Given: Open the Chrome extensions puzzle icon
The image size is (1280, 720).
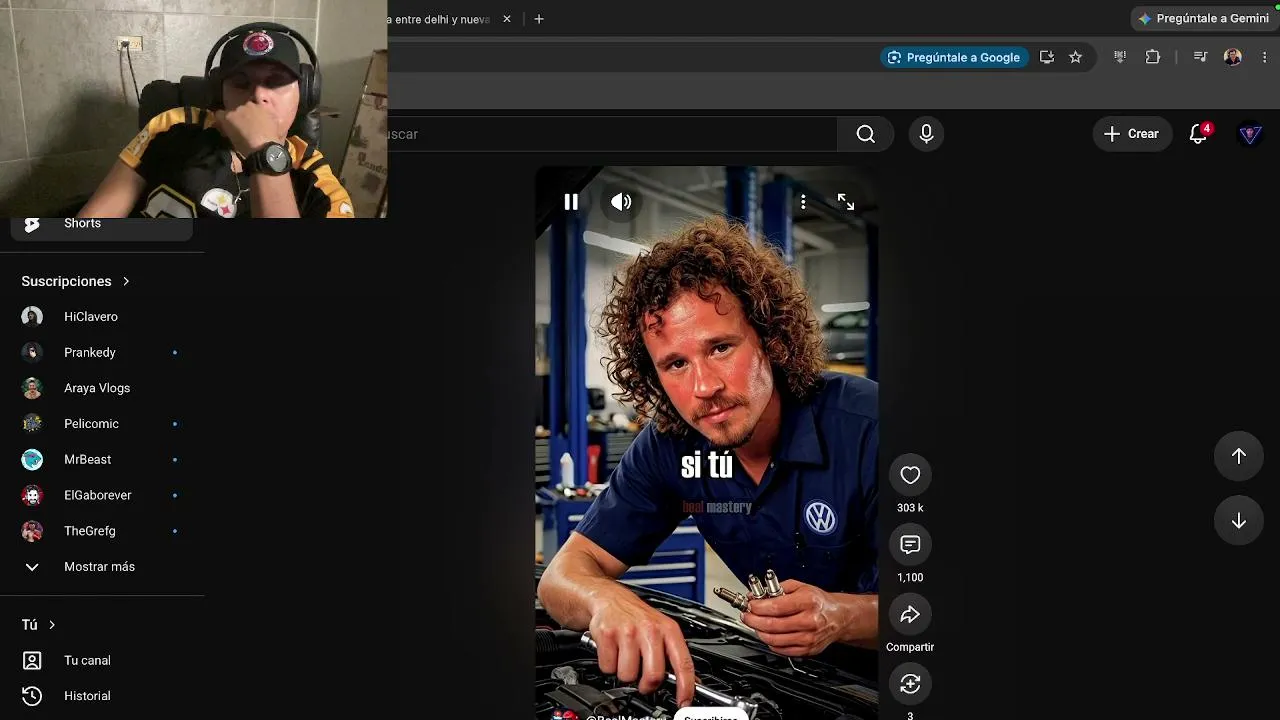Looking at the screenshot, I should point(1153,57).
